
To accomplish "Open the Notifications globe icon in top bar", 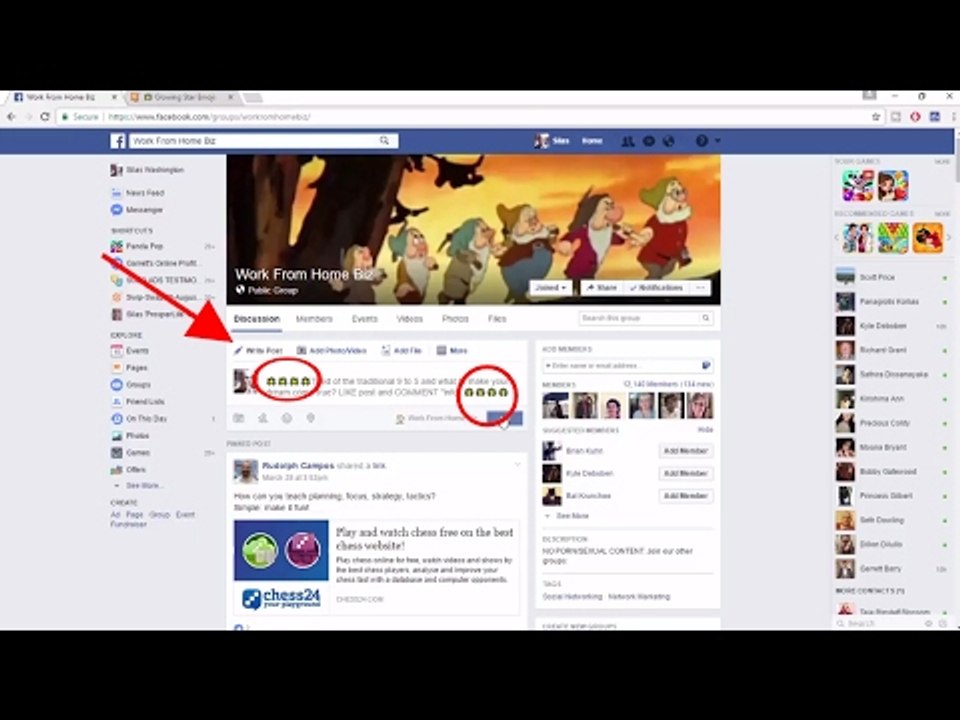I will click(669, 141).
